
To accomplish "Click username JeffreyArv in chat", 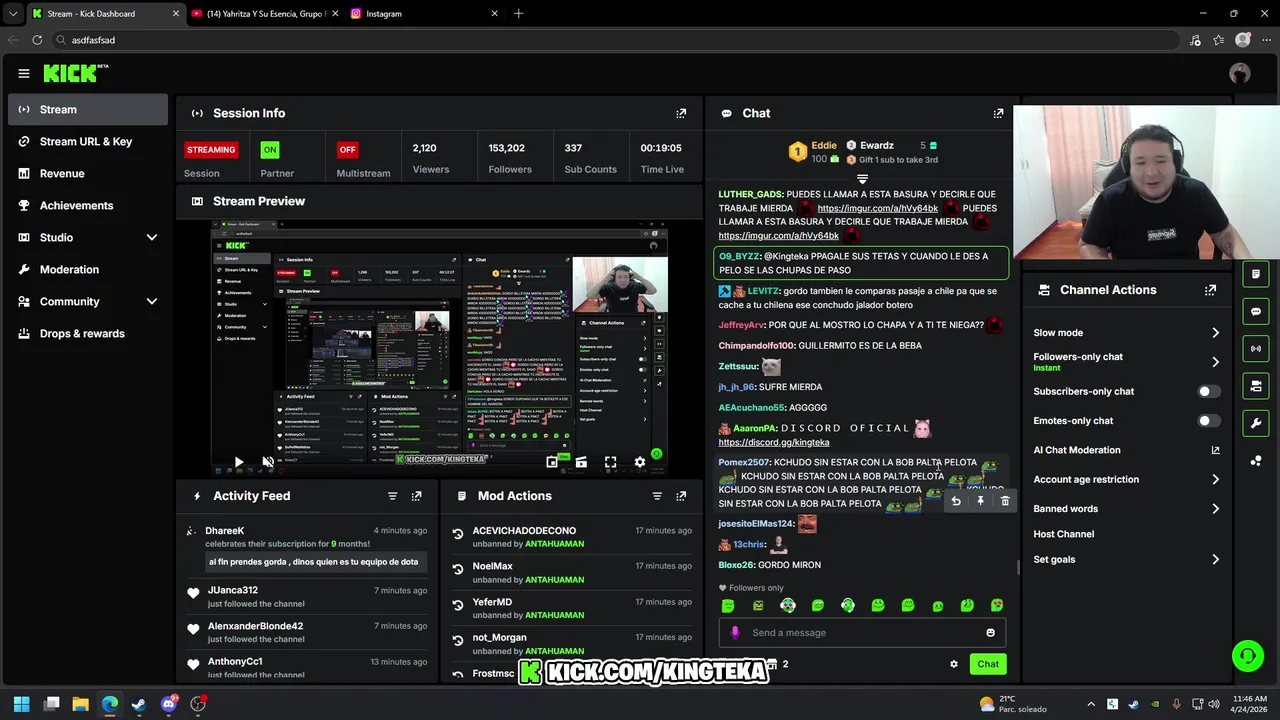I will [x=741, y=325].
